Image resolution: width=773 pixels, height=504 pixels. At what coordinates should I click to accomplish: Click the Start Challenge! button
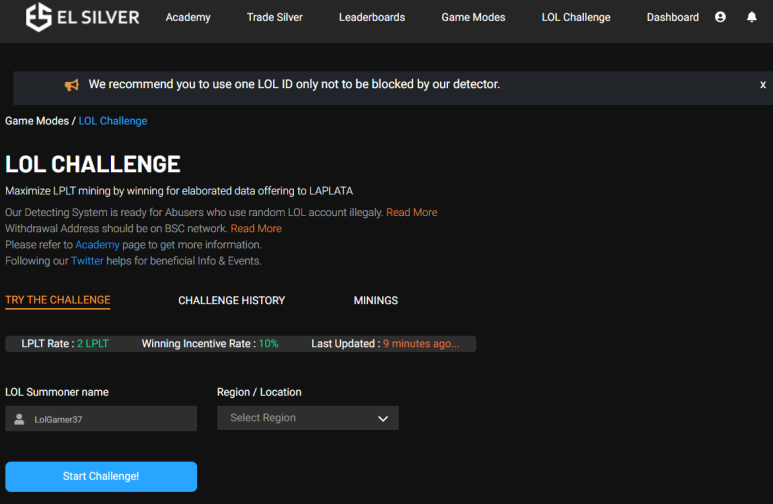point(101,476)
